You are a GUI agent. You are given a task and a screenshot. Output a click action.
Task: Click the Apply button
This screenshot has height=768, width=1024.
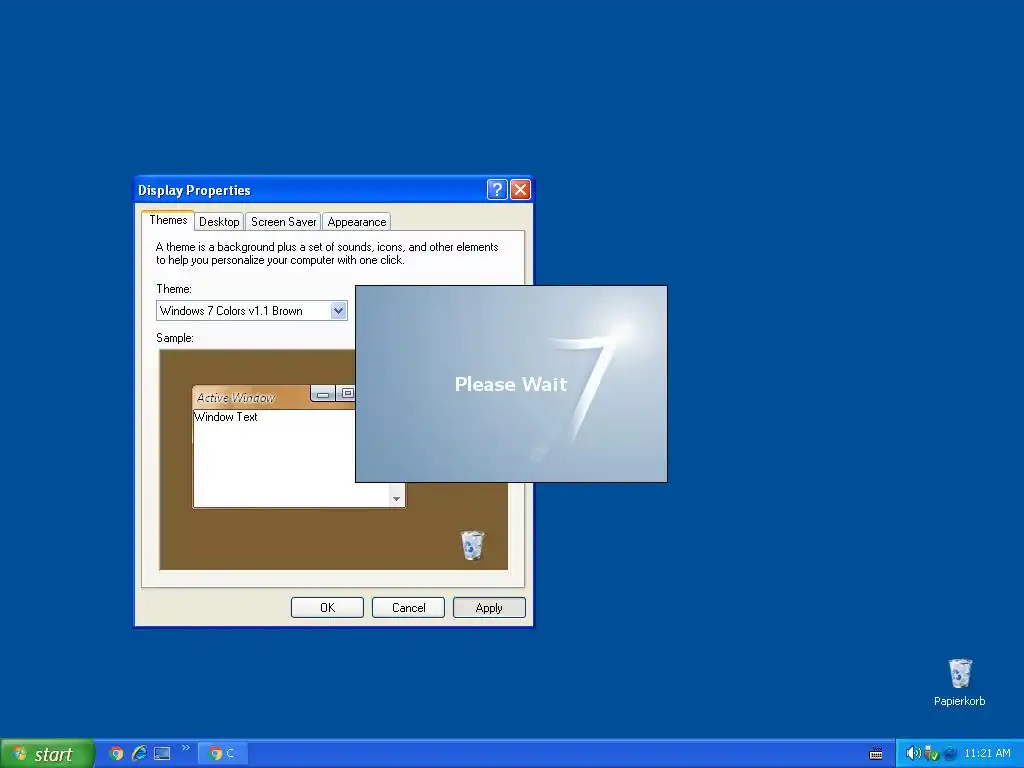click(489, 607)
